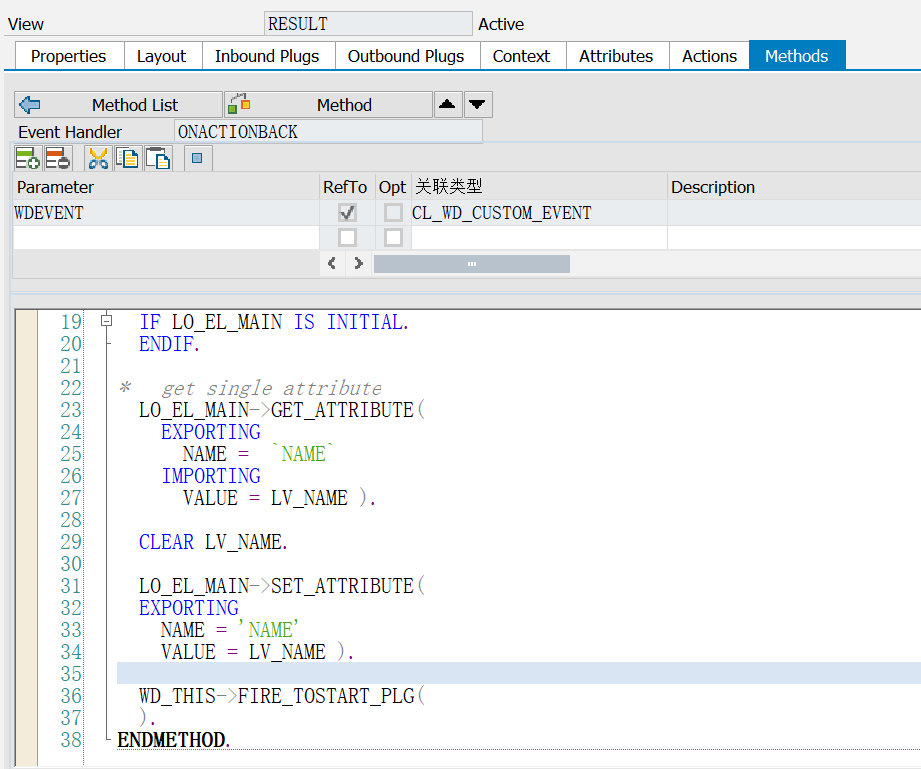921x769 pixels.
Task: Open the Actions tab
Action: [709, 56]
